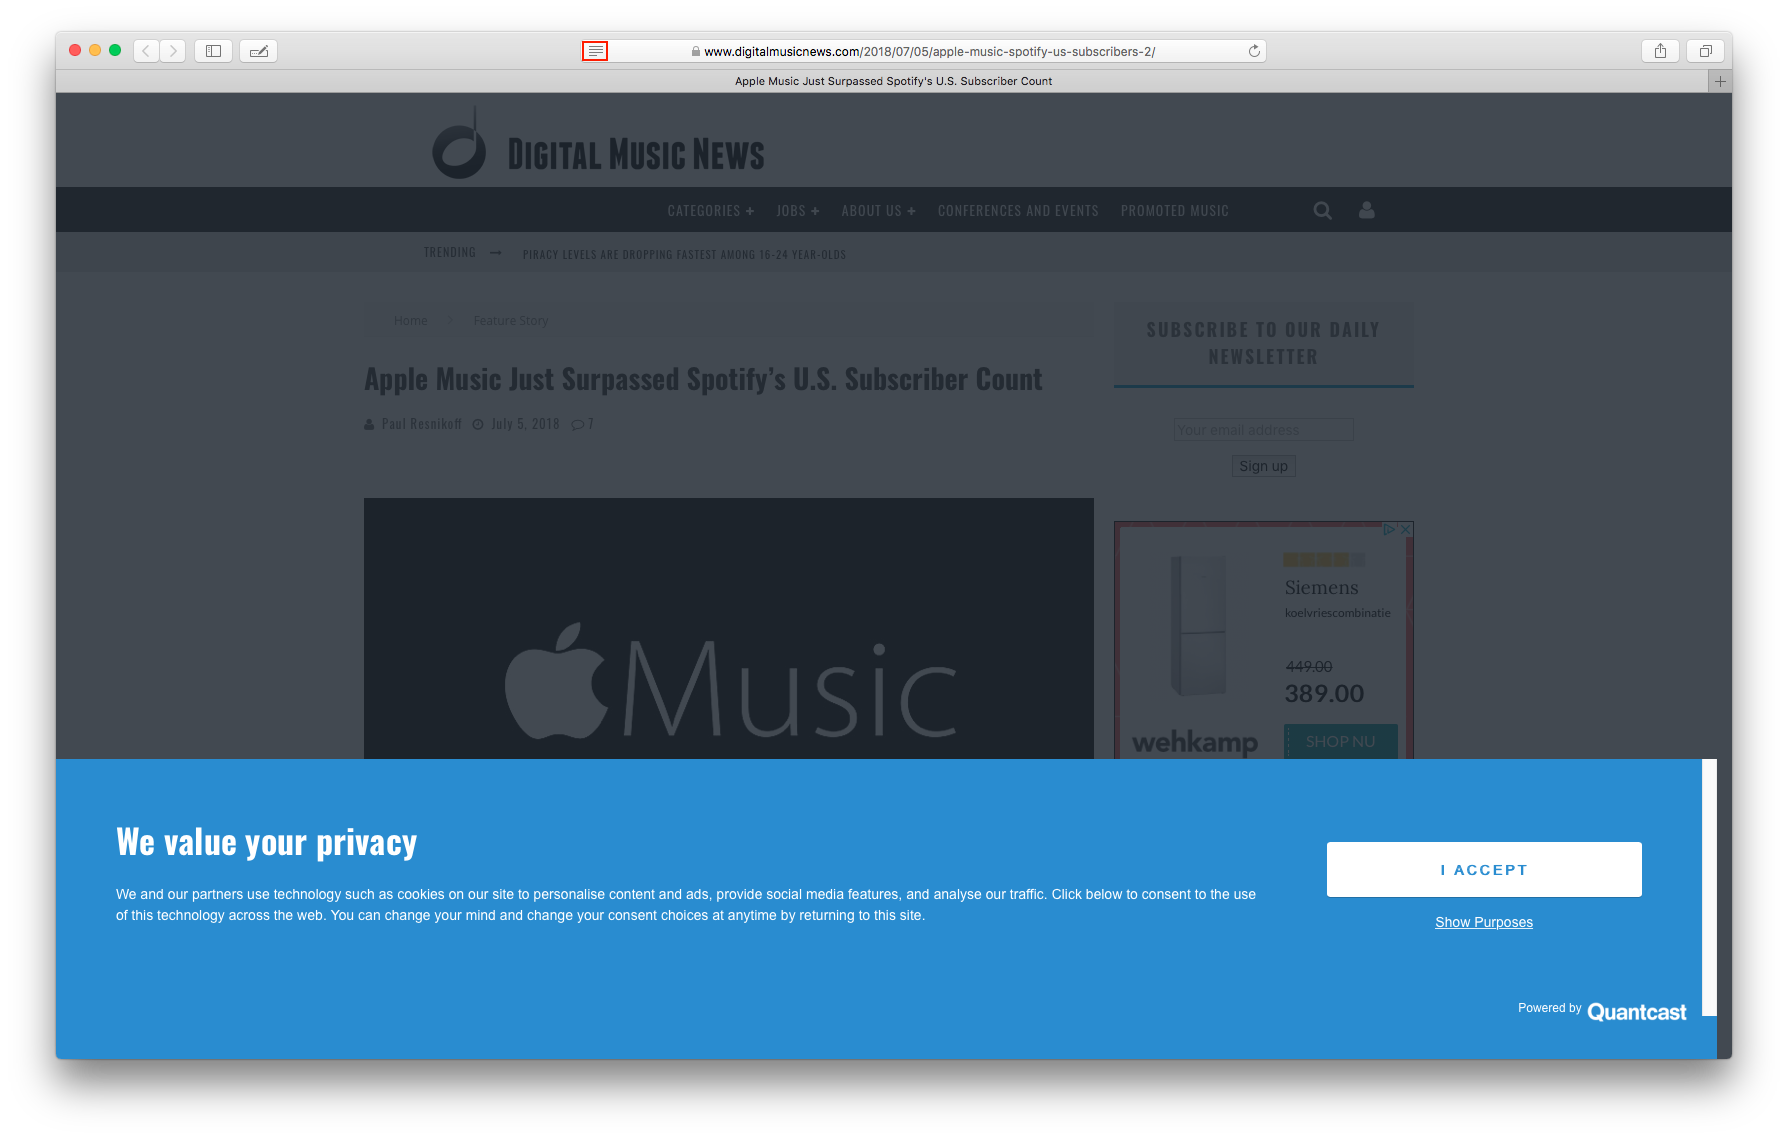Click author Paul Resnikoff link
The image size is (1788, 1139).
(421, 424)
